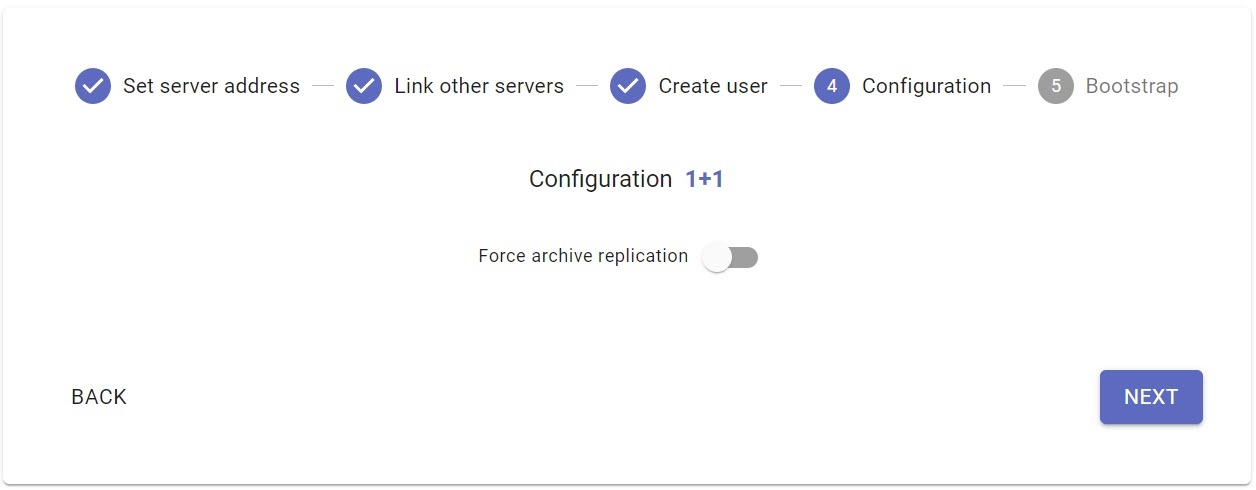Click connector line between Configuration and Bootstrap
The height and width of the screenshot is (490, 1256).
coord(1014,86)
